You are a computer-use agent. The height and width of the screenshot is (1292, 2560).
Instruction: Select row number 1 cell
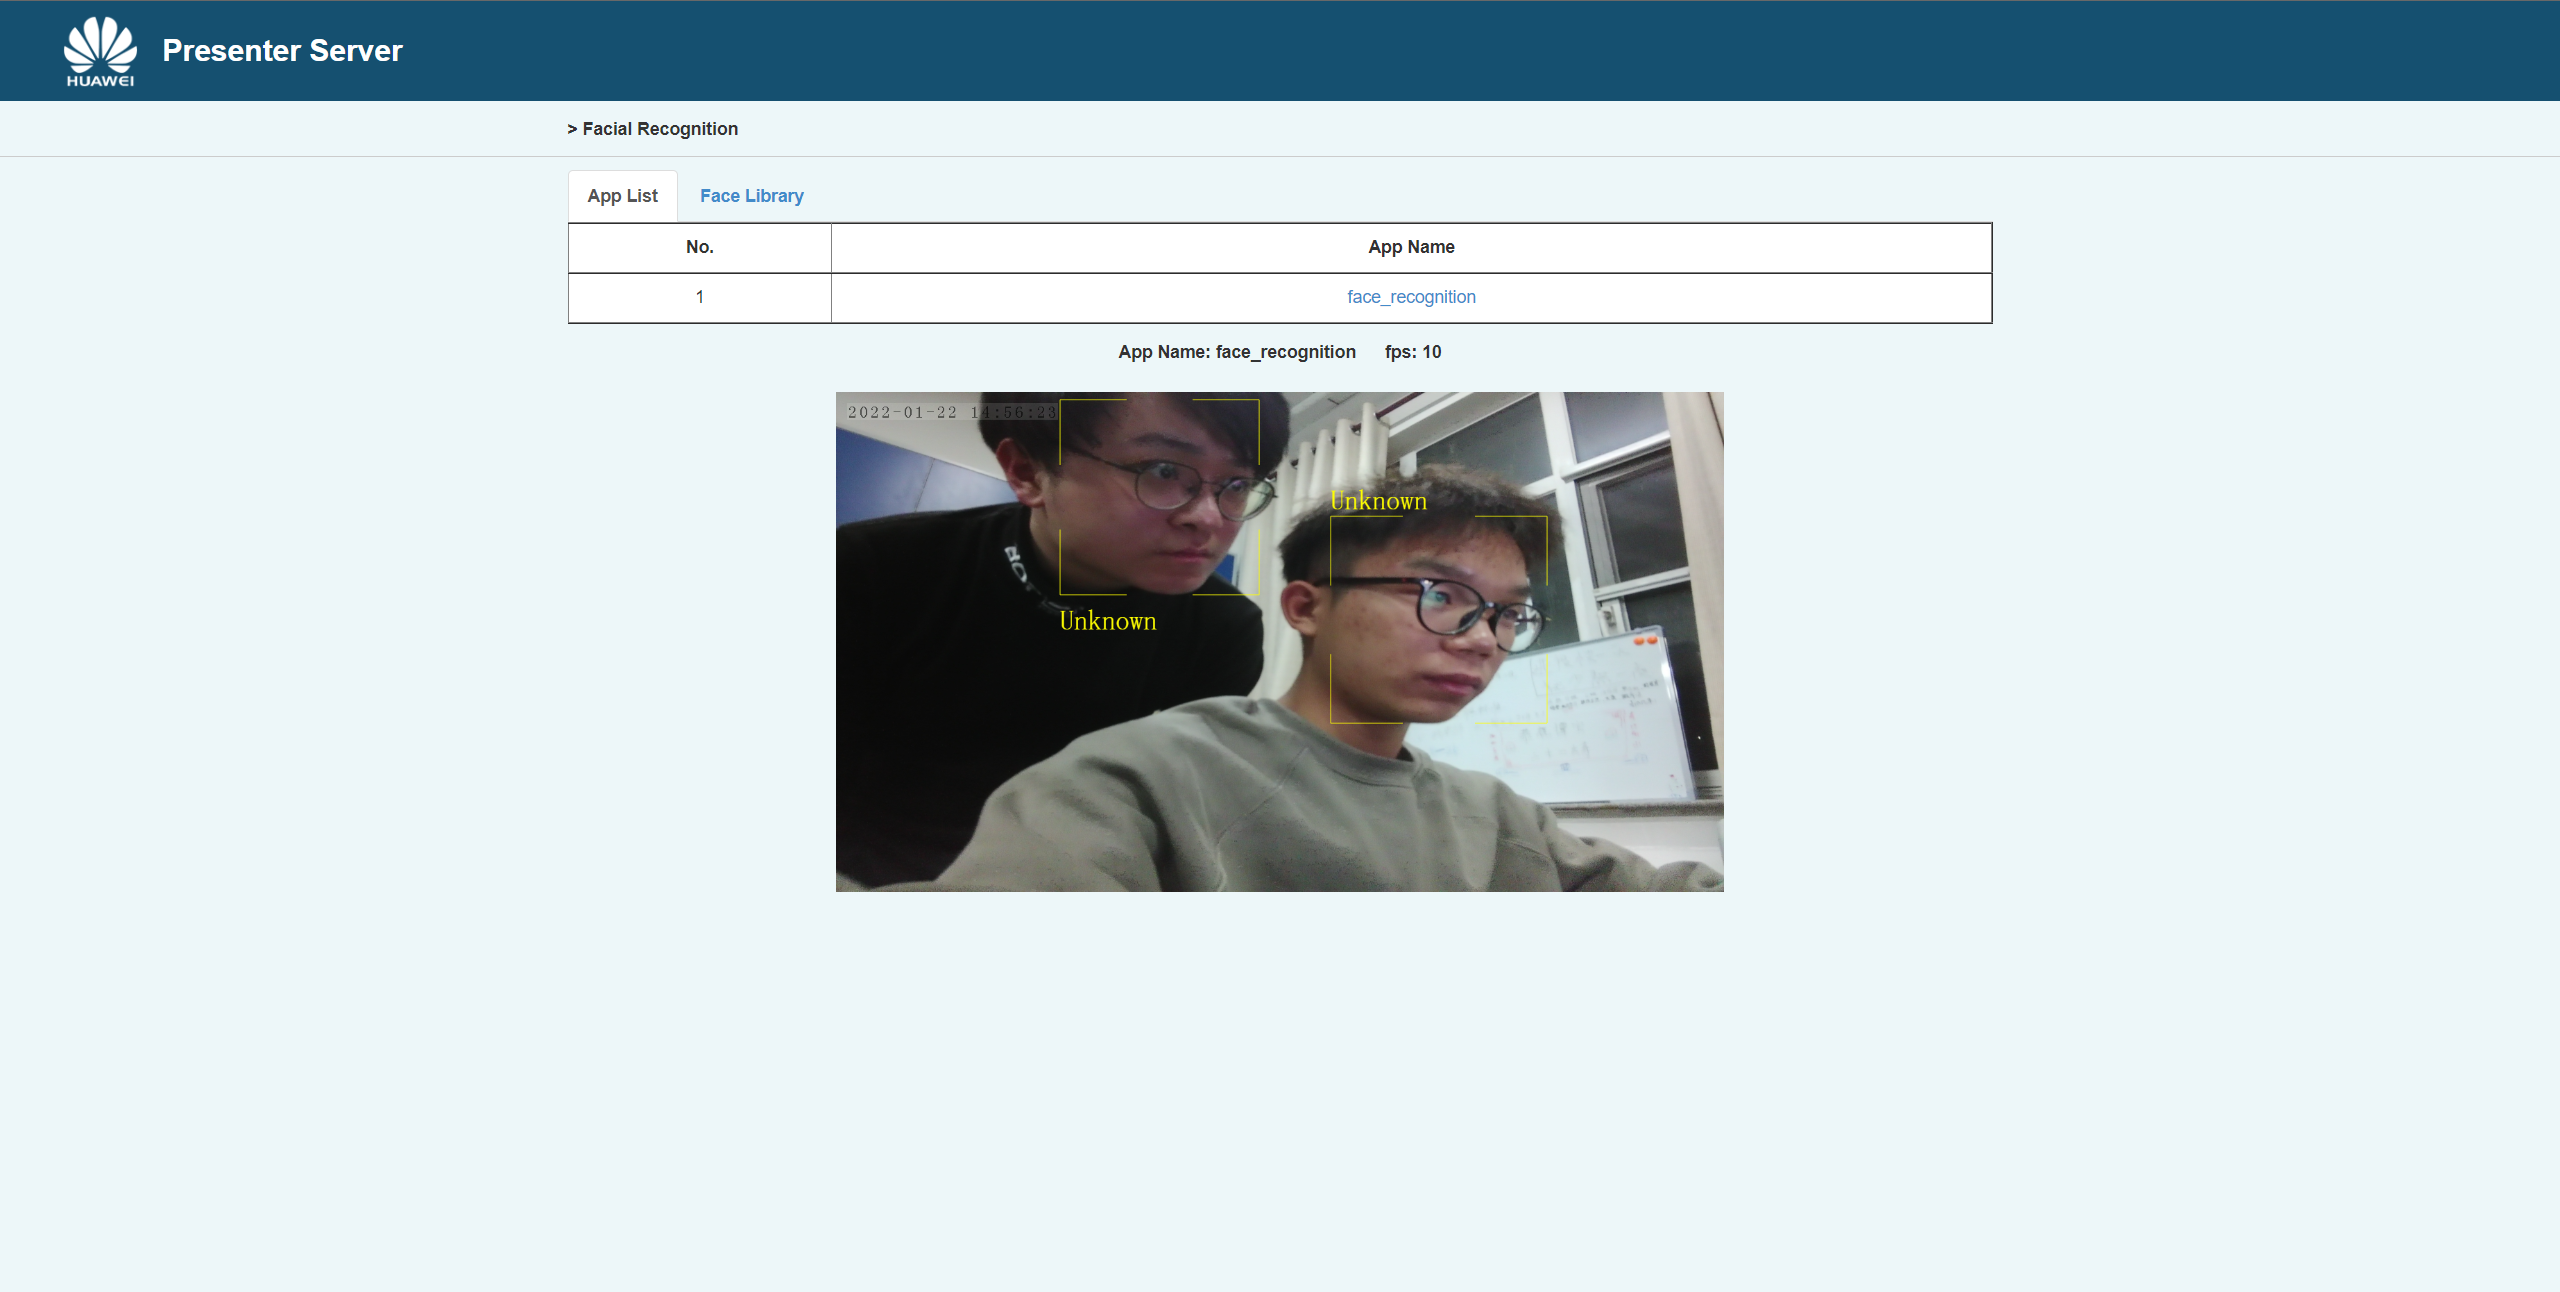(x=699, y=297)
